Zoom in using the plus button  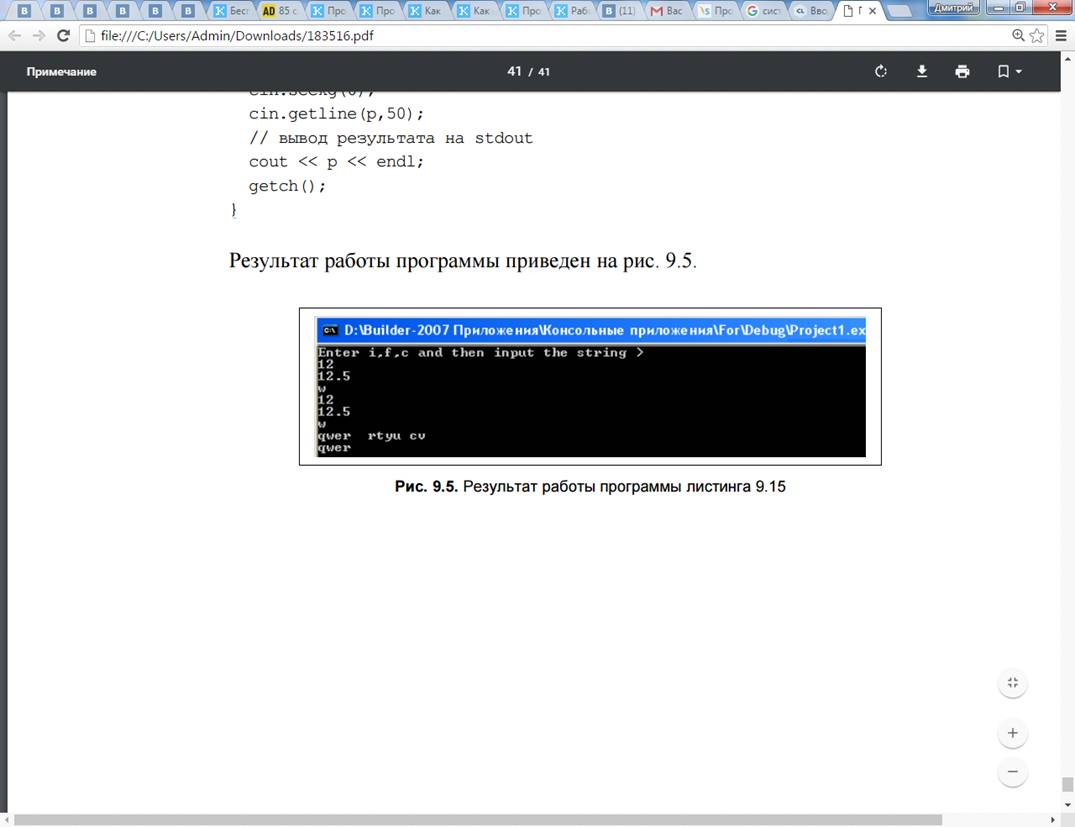(x=1012, y=733)
